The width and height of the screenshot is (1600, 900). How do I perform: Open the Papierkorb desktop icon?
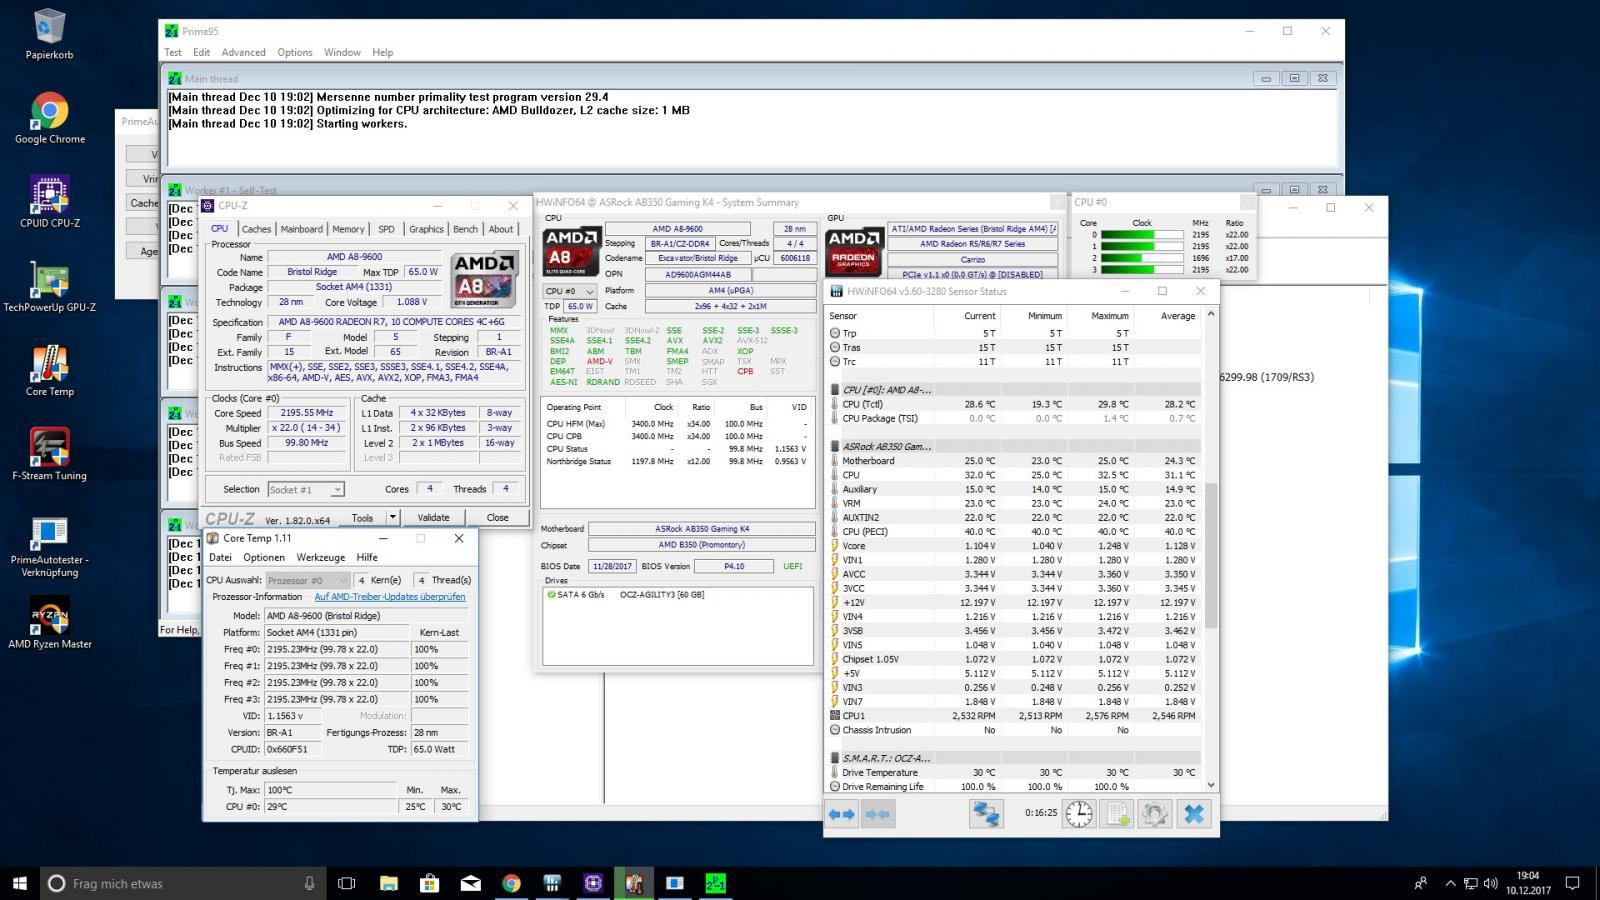point(49,34)
